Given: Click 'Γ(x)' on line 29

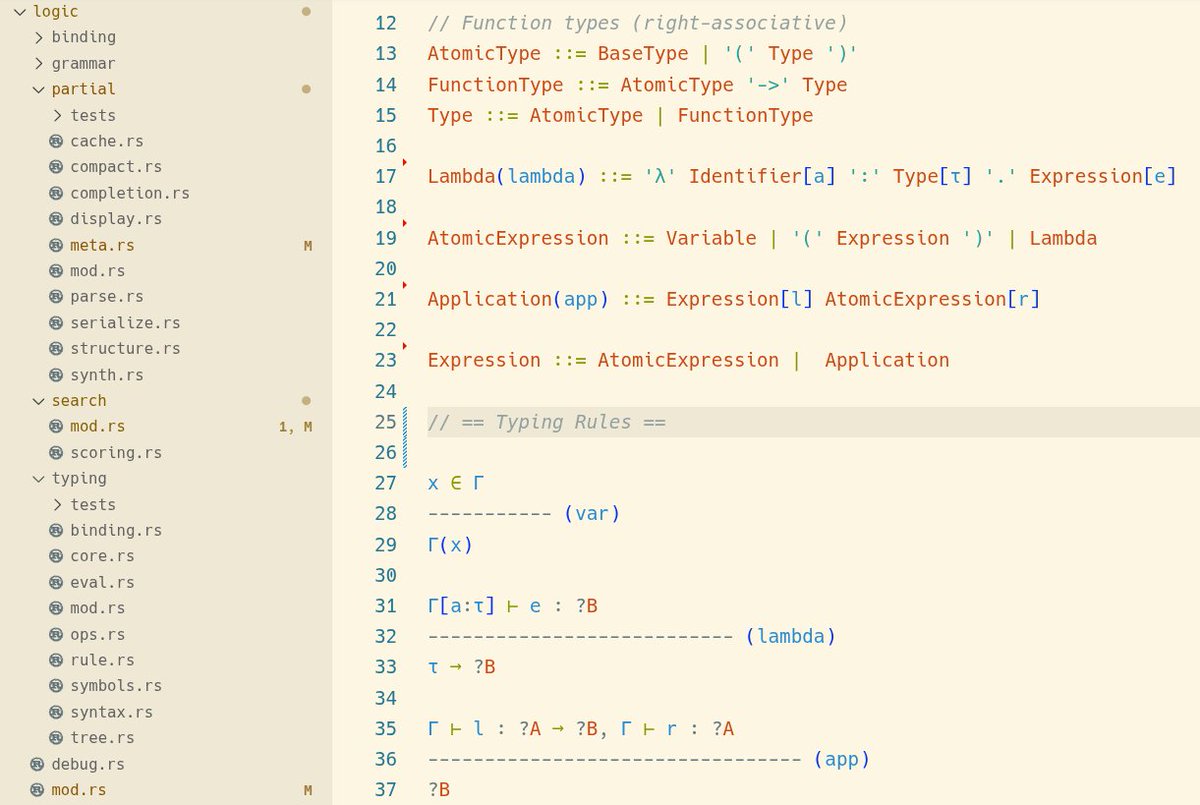Looking at the screenshot, I should [x=450, y=545].
